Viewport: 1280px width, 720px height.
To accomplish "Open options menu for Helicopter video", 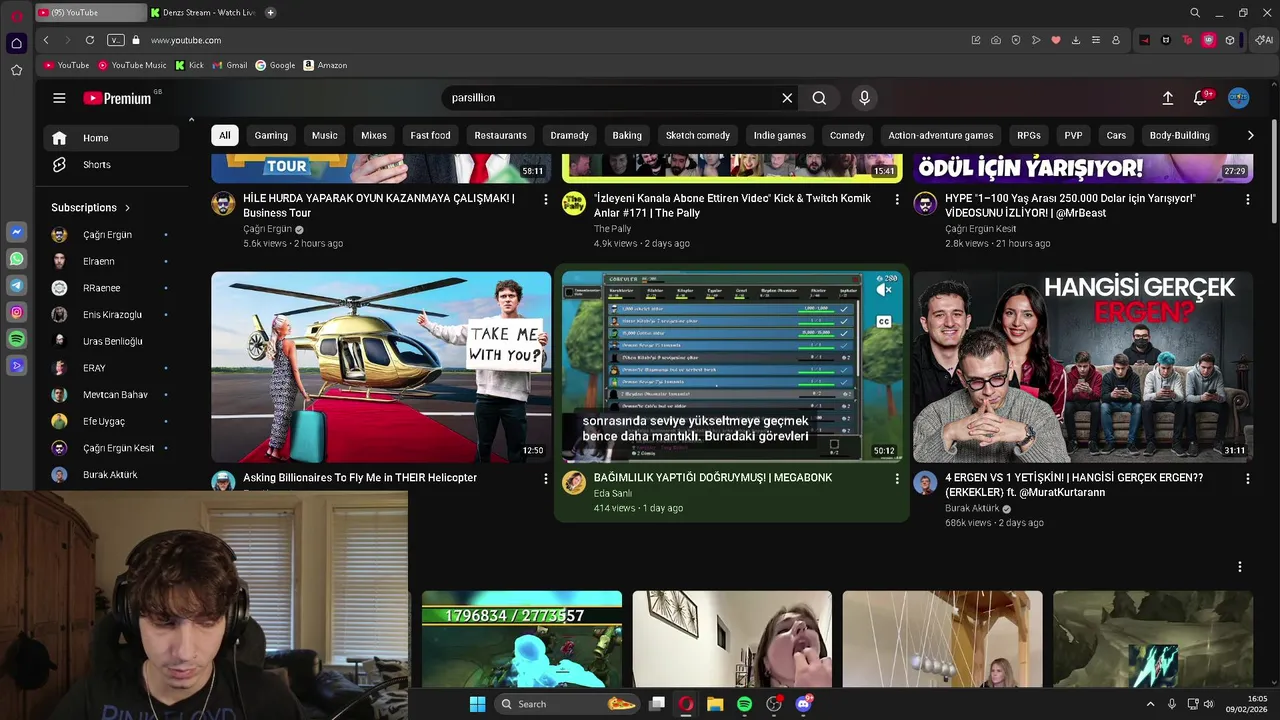I will tap(545, 479).
